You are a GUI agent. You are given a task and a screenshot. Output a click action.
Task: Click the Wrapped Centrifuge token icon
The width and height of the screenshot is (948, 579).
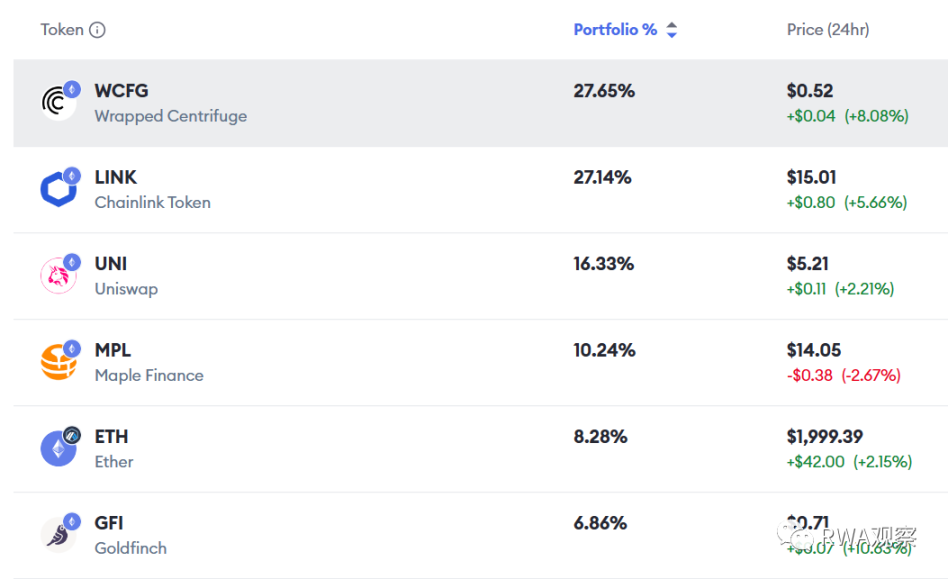[x=58, y=102]
